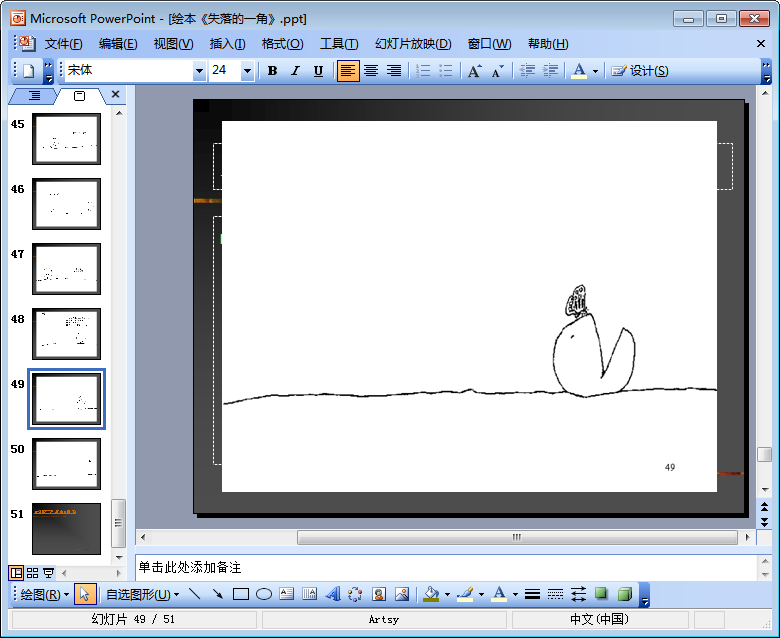Screen dimensions: 780x638
Task: Switch to the Slides thumbnail tab
Action: click(x=80, y=95)
